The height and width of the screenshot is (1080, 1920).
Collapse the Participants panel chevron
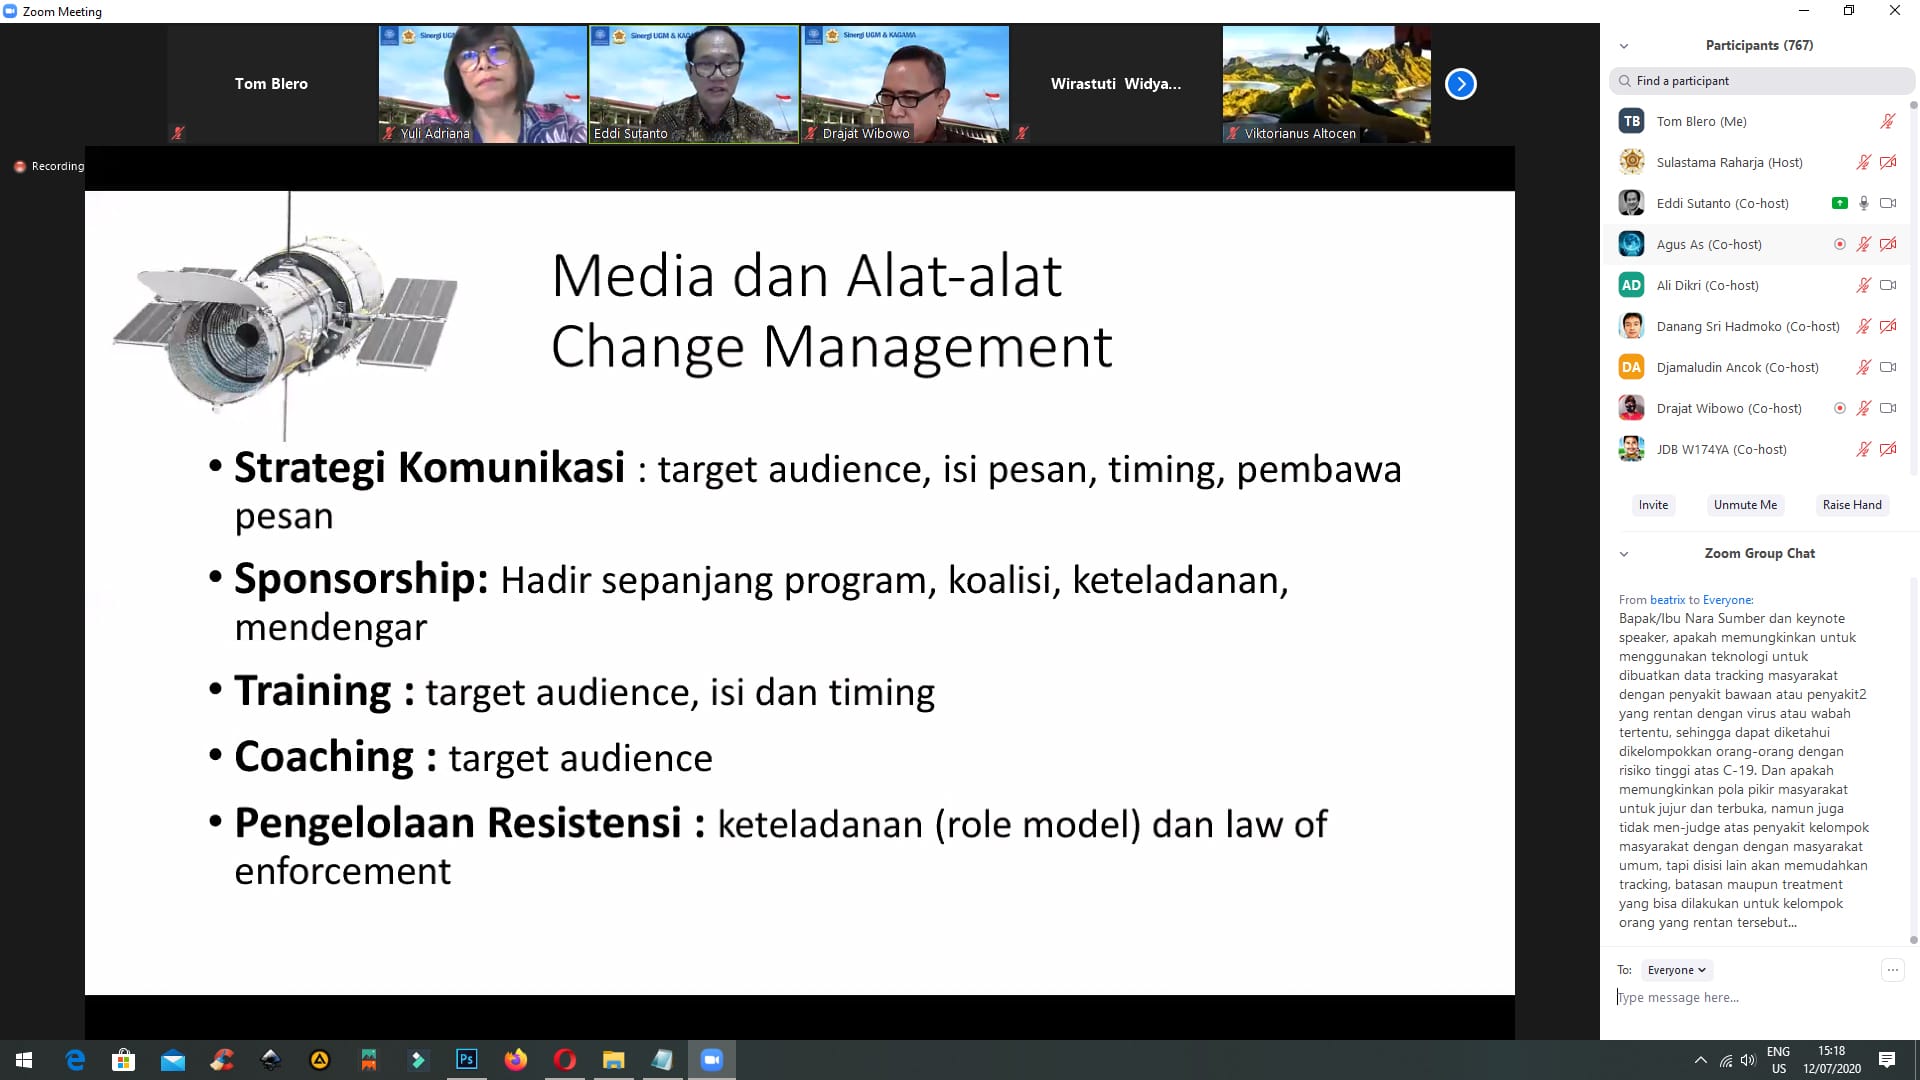[1624, 46]
